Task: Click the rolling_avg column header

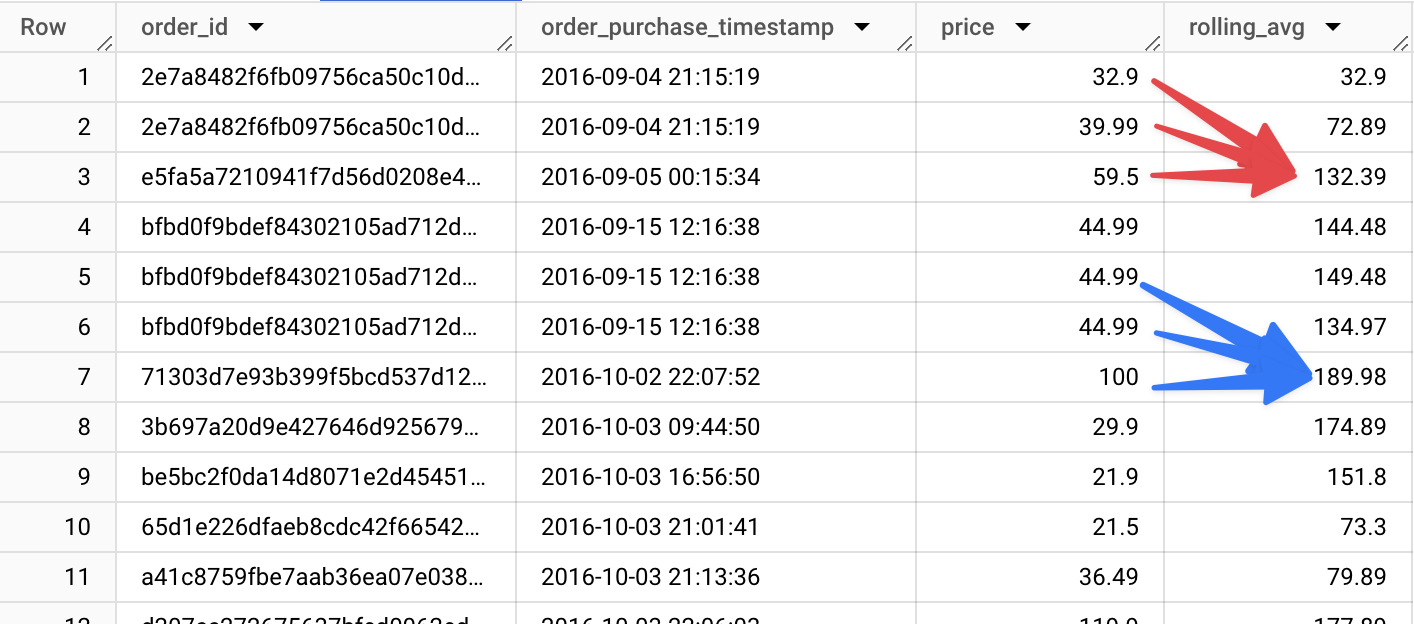Action: click(1246, 28)
